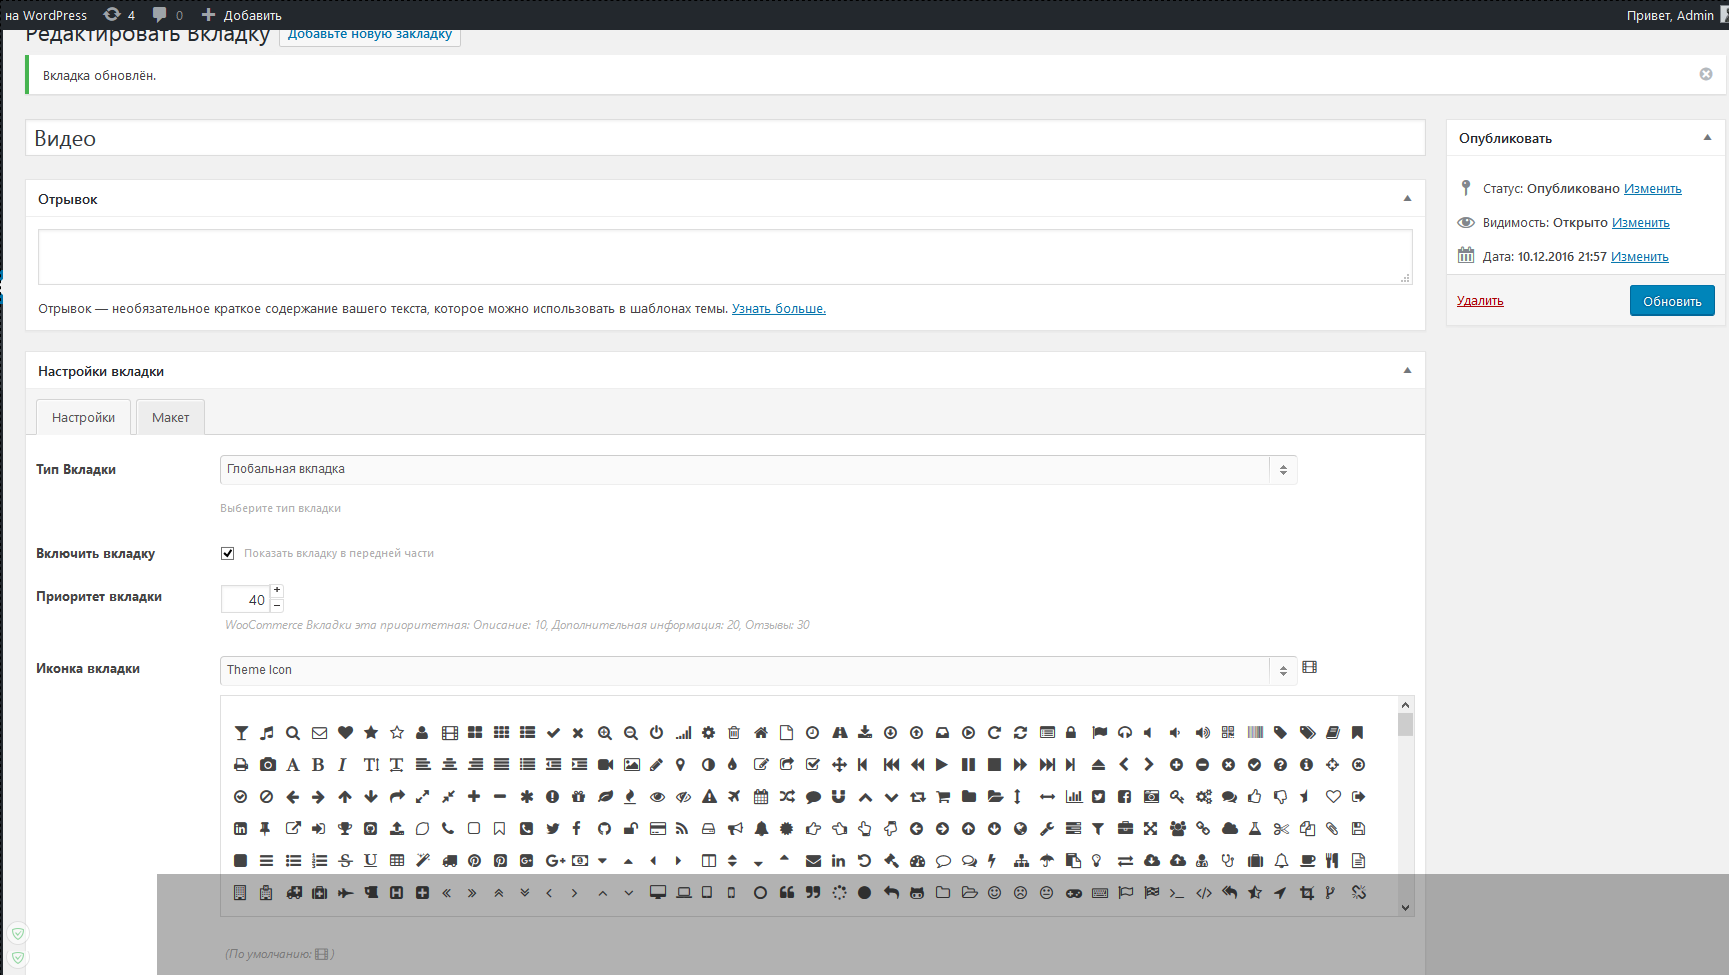Pick the QR code icon
The width and height of the screenshot is (1729, 975).
[1228, 733]
